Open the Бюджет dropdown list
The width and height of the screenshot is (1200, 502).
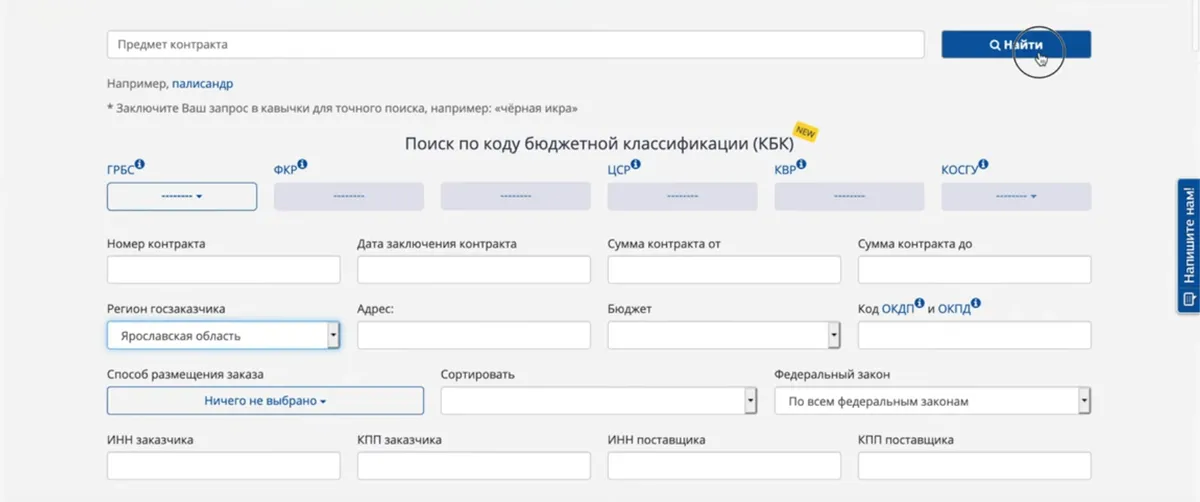(724, 336)
